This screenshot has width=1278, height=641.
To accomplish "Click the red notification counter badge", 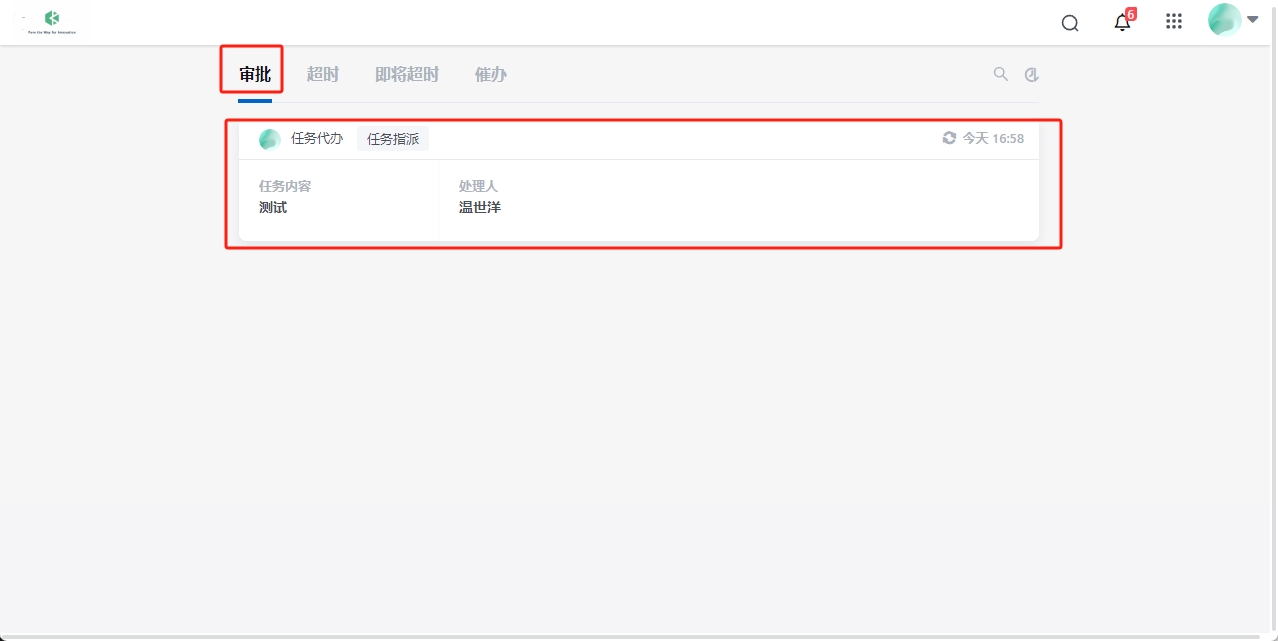I will tap(1131, 13).
